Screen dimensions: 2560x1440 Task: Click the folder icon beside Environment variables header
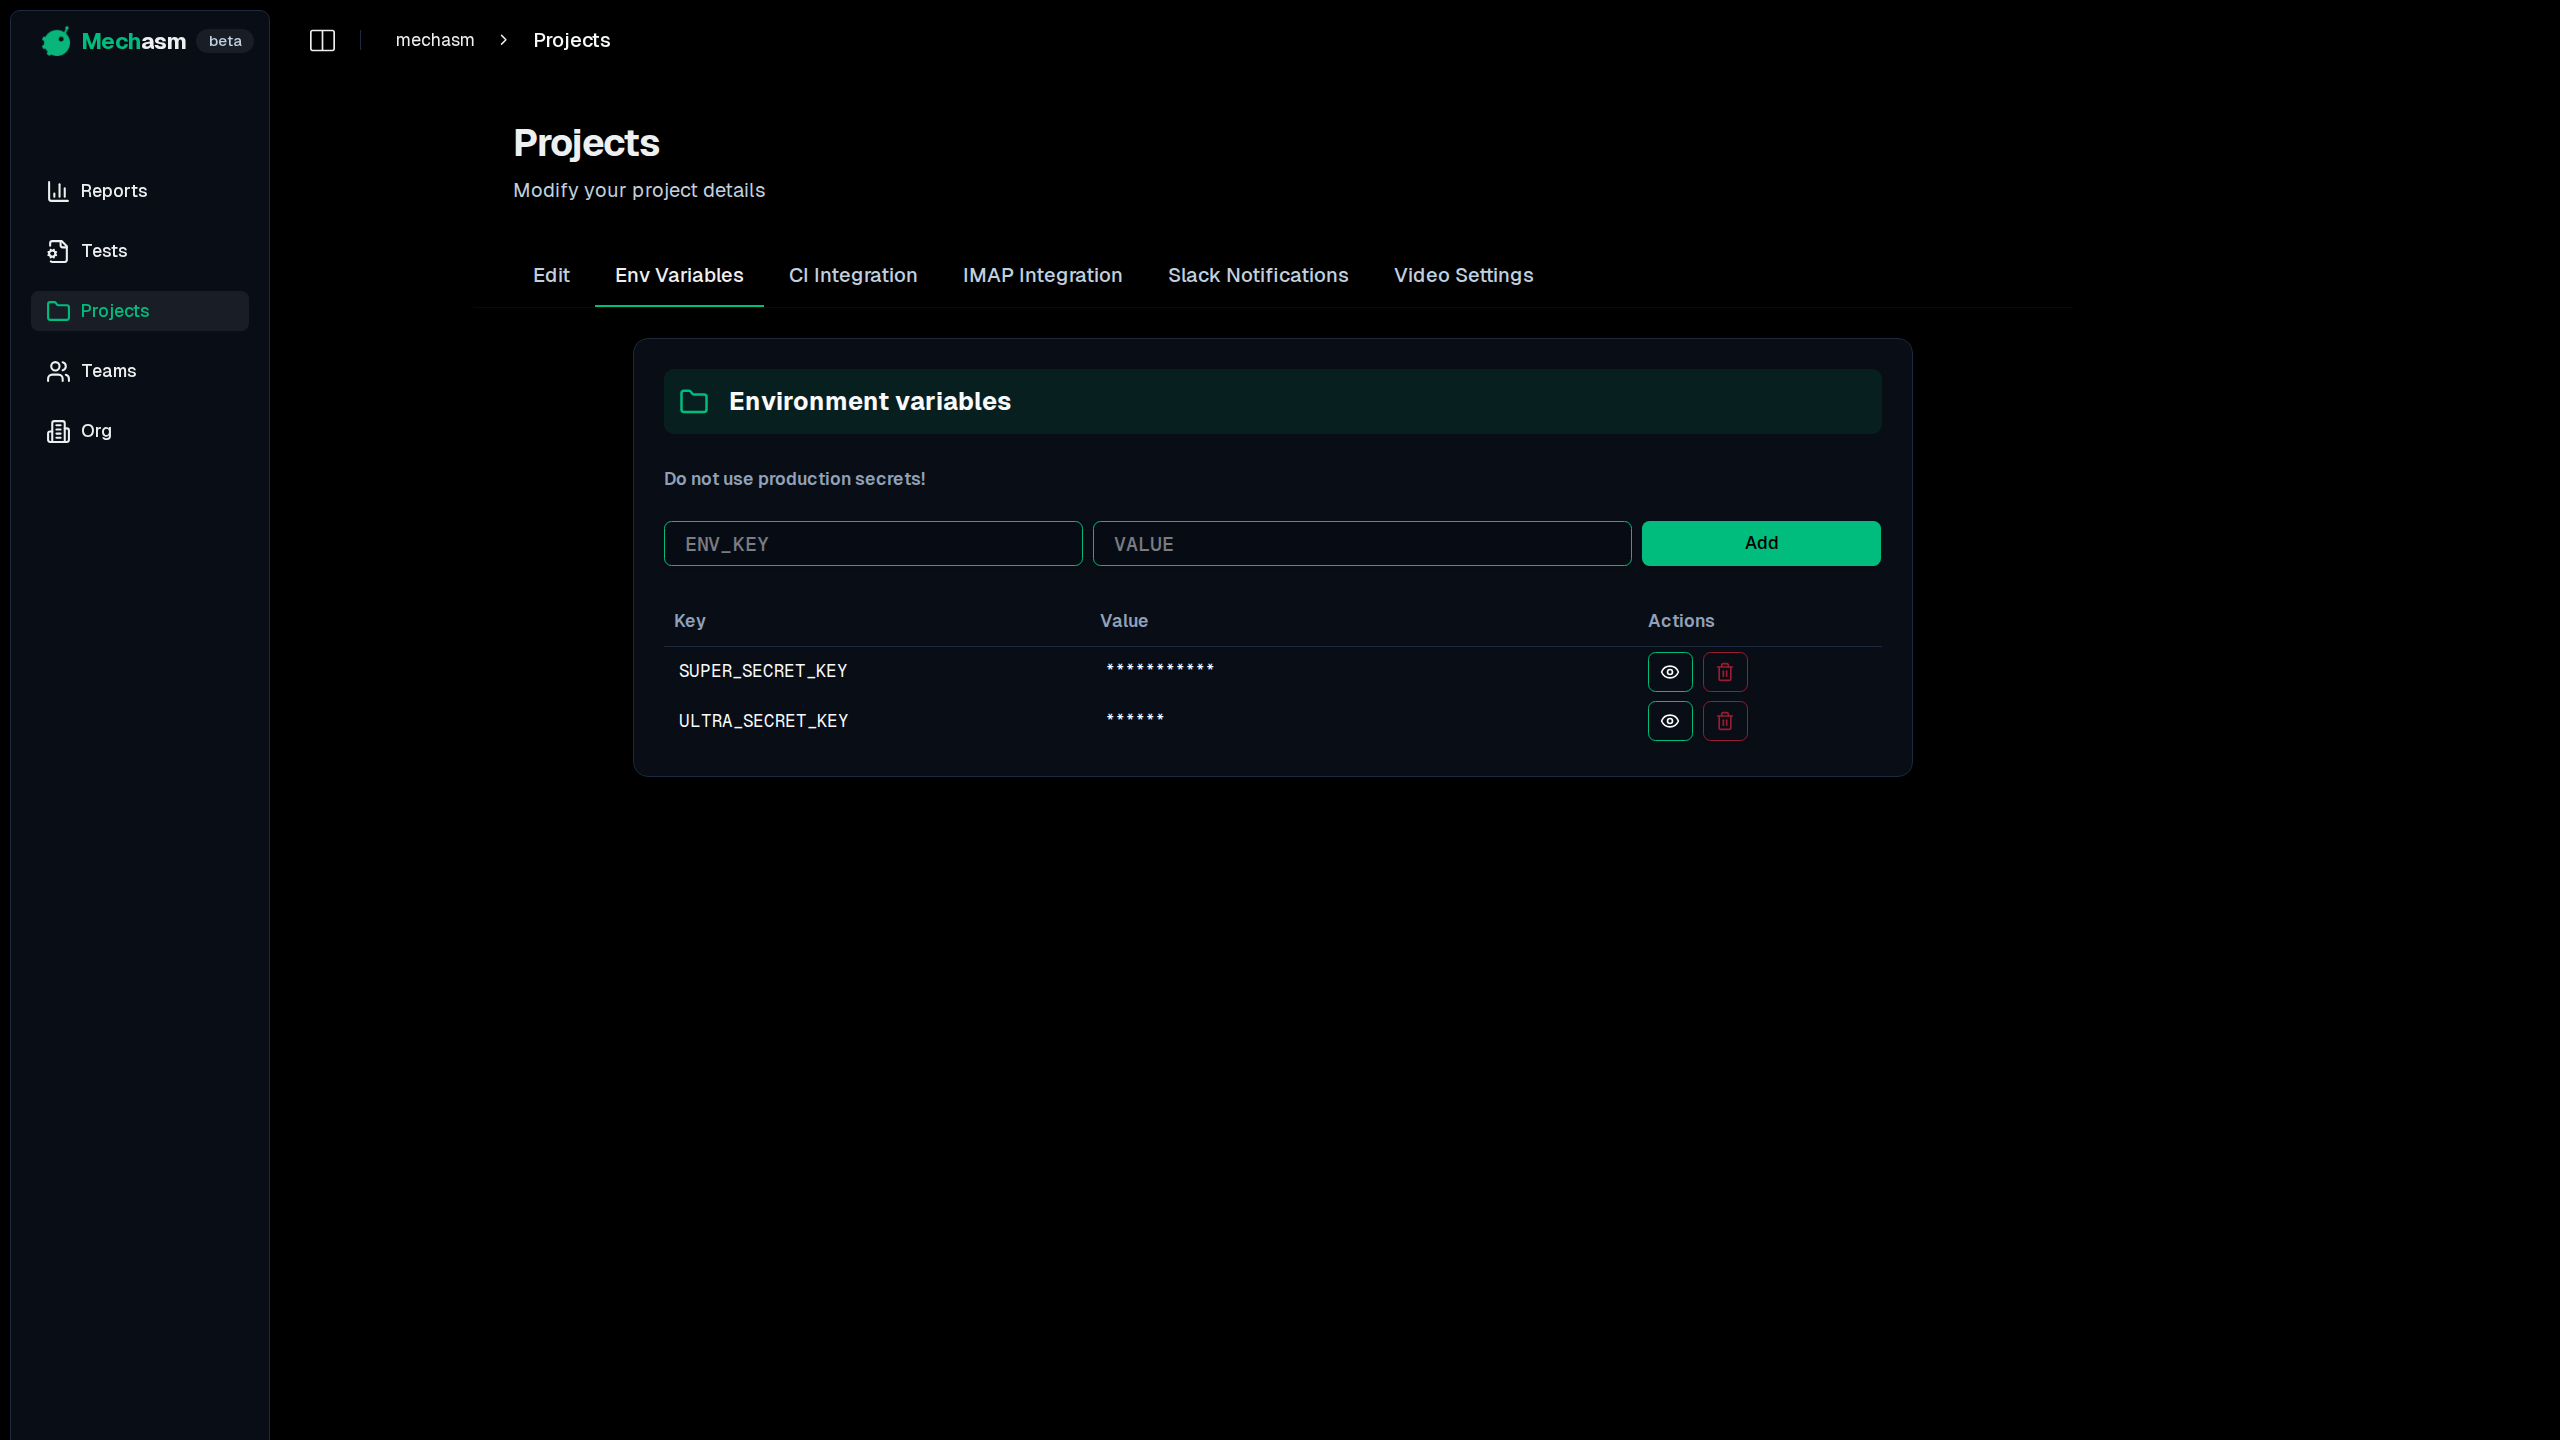point(695,401)
